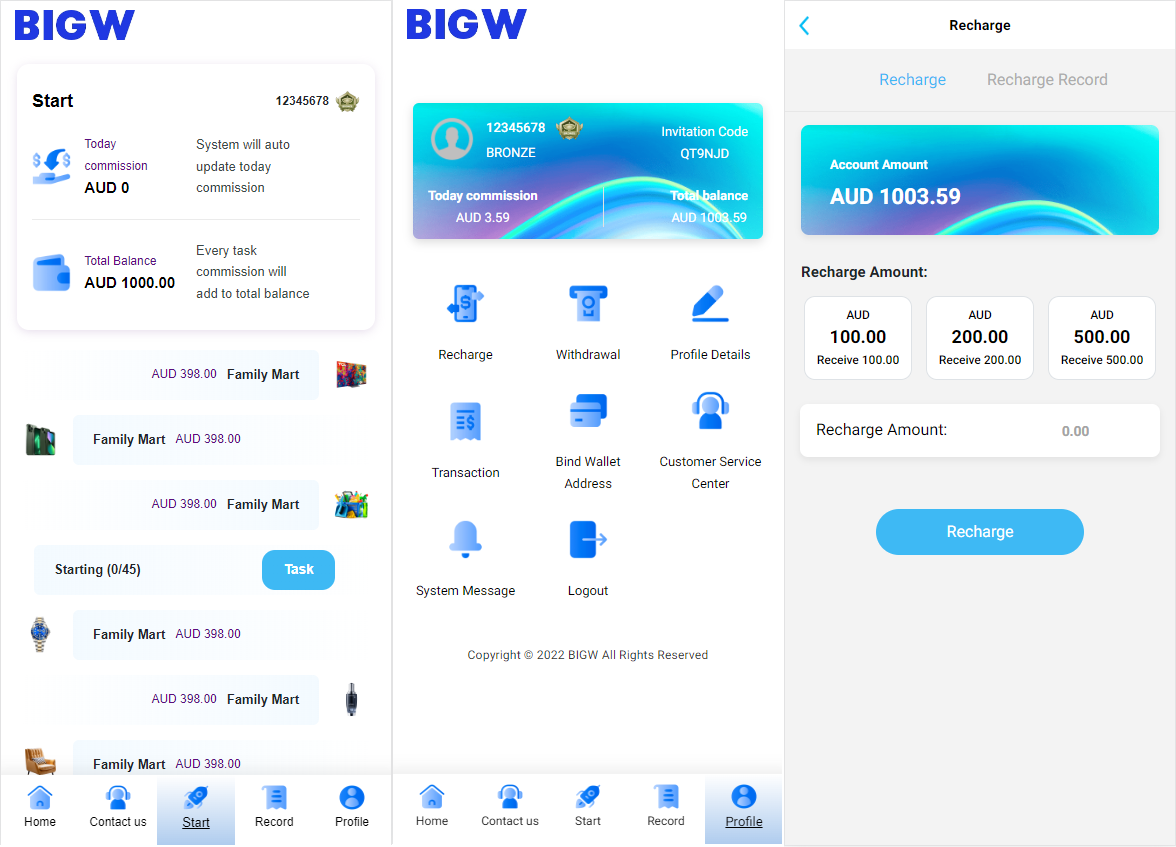Select the AUD 200.00 recharge option

(x=980, y=338)
